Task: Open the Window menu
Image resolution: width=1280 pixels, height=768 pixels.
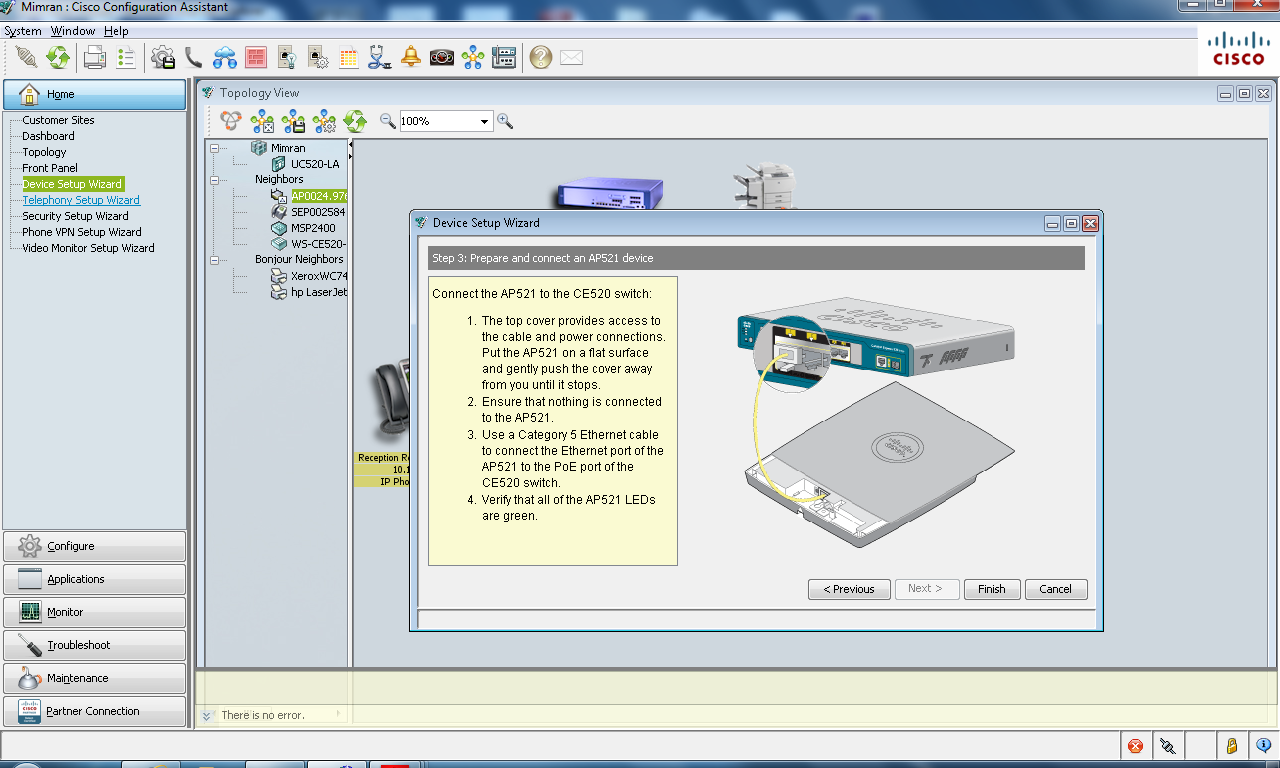Action: (73, 31)
